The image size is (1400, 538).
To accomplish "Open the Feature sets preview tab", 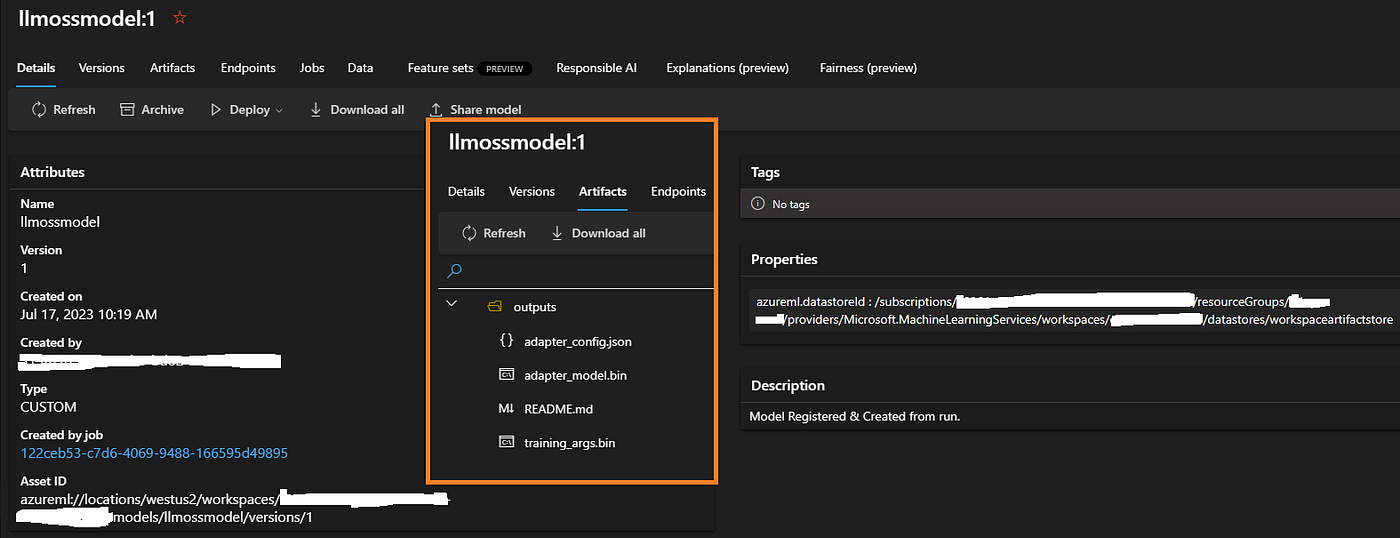I will coord(469,68).
